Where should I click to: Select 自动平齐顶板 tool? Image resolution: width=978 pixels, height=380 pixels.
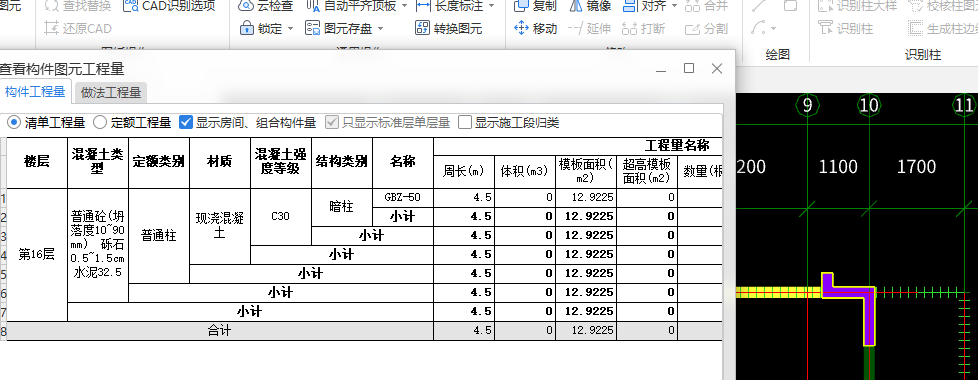[352, 6]
